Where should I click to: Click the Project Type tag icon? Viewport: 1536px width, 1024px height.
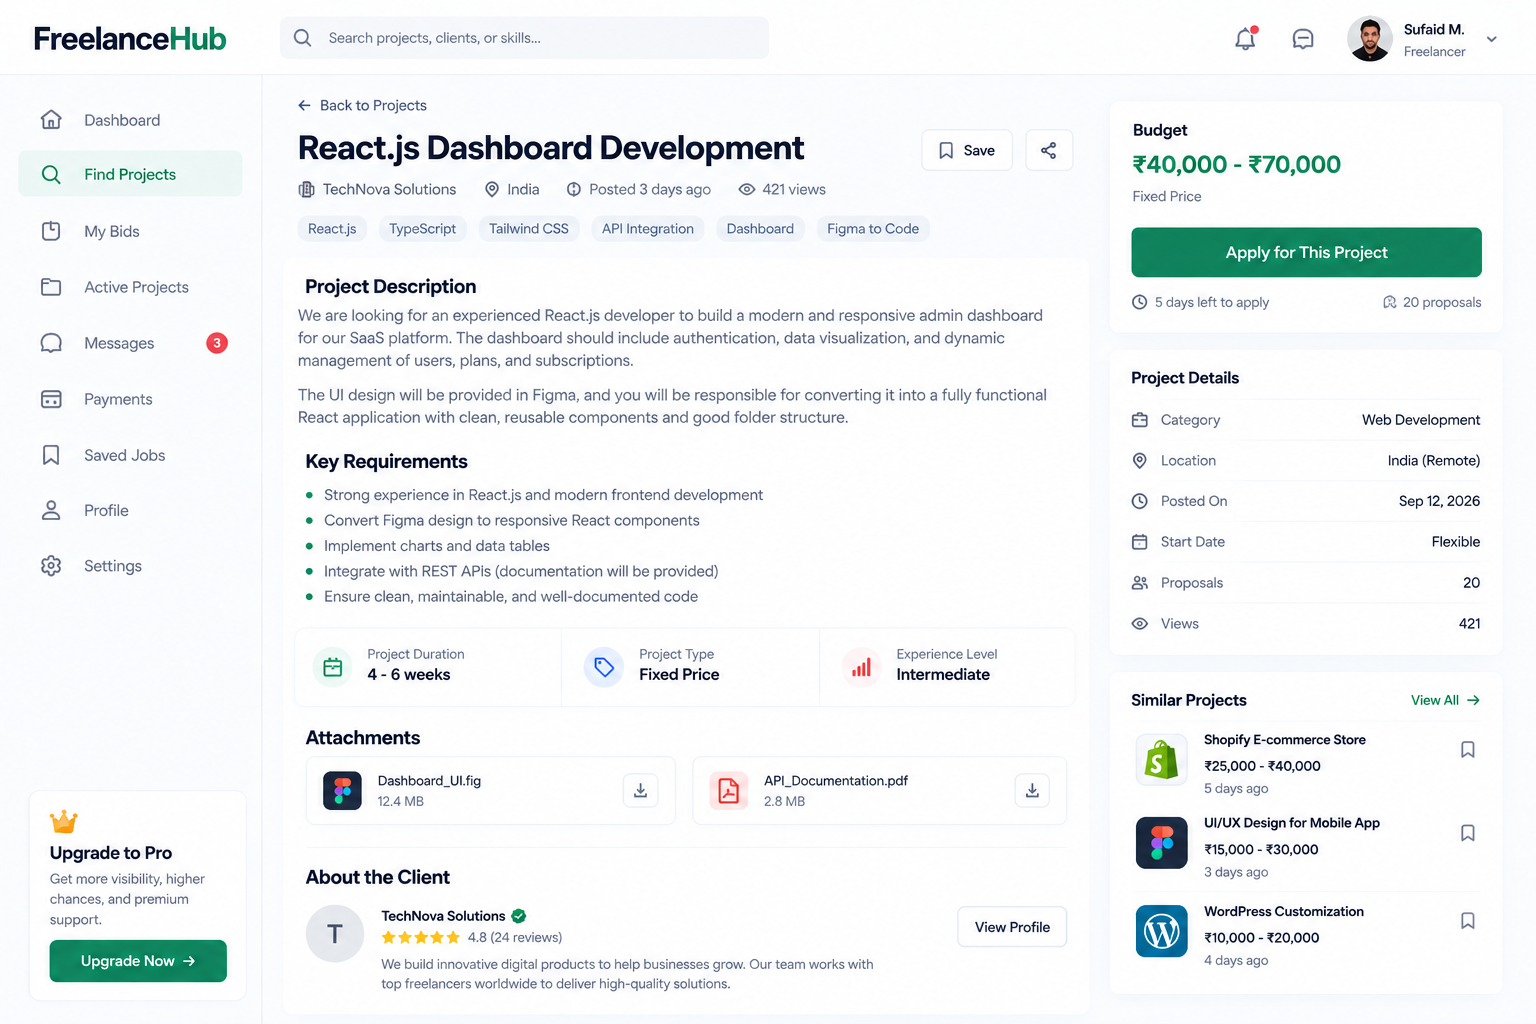pyautogui.click(x=604, y=667)
